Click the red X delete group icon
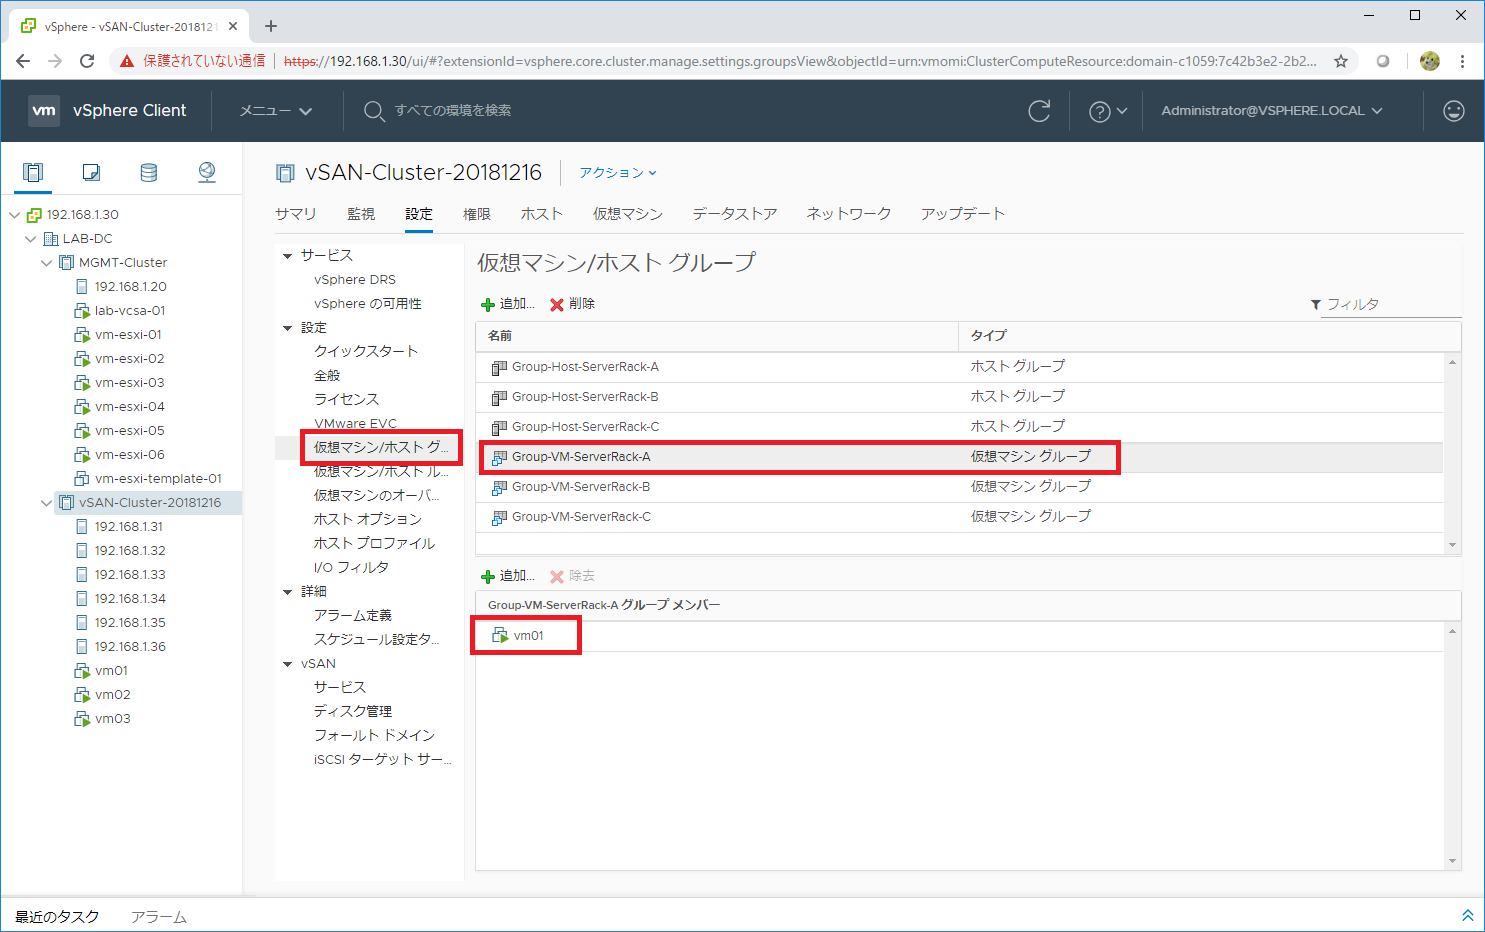The image size is (1485, 932). pos(557,304)
